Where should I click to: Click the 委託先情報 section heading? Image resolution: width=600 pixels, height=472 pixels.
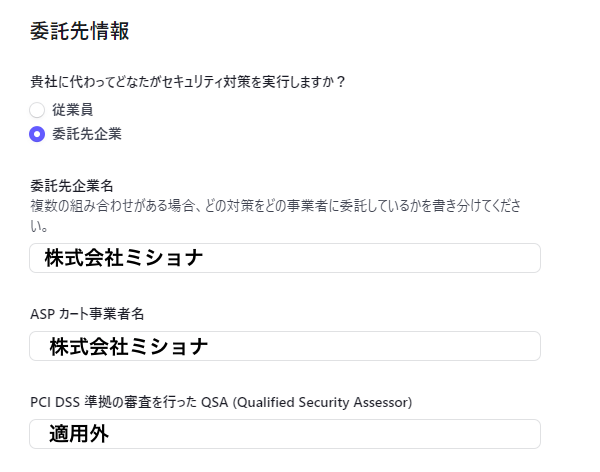81,31
